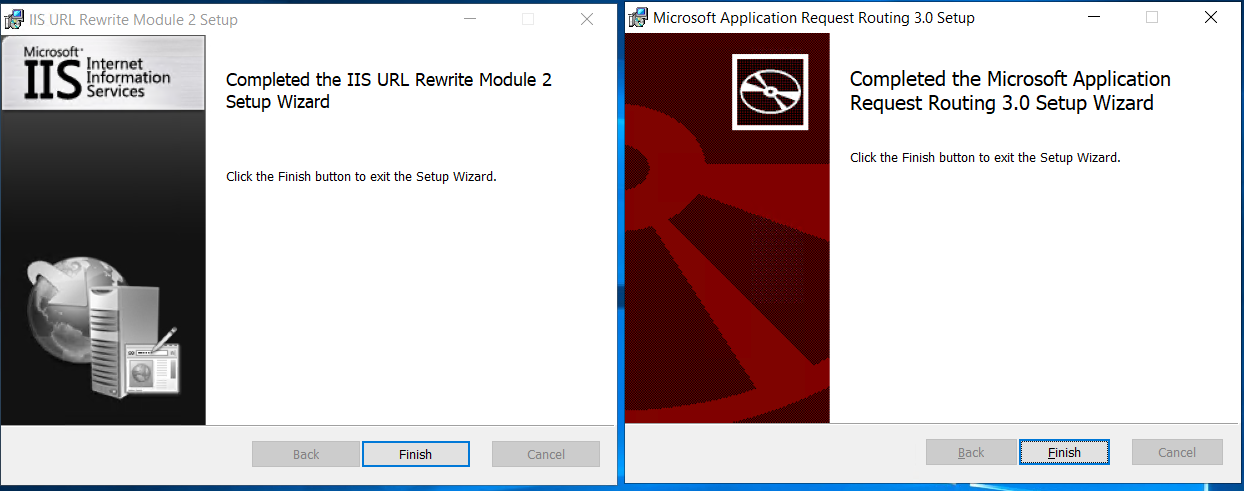Click Cancel in Application Request Routing Setup
This screenshot has height=491, width=1244.
(1177, 452)
